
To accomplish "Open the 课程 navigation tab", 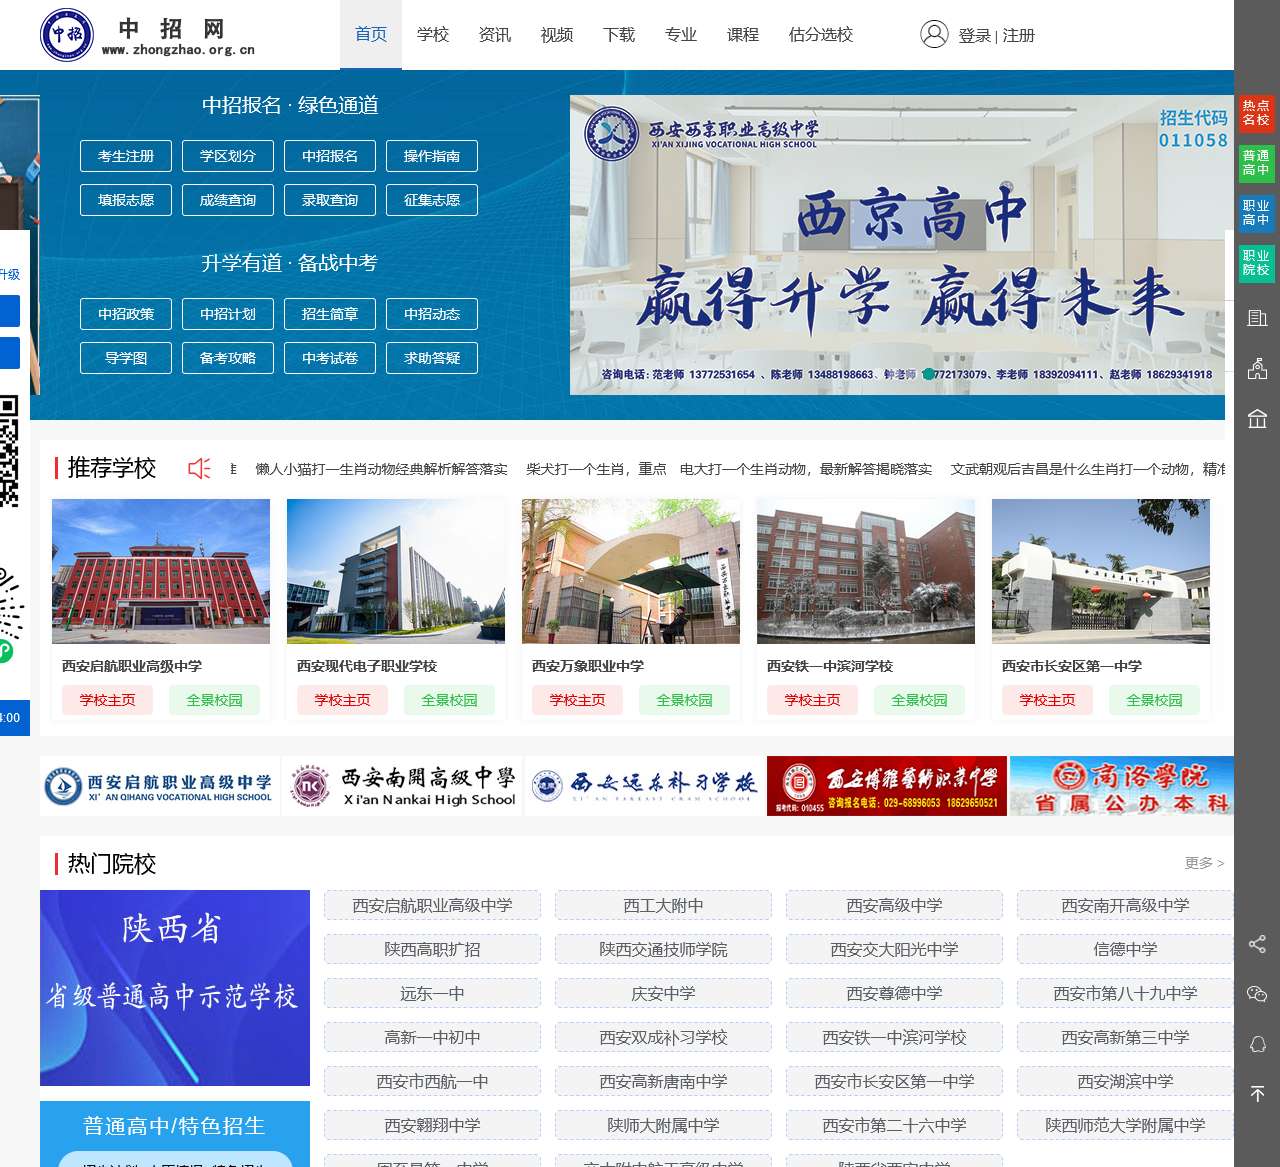I will pyautogui.click(x=743, y=35).
